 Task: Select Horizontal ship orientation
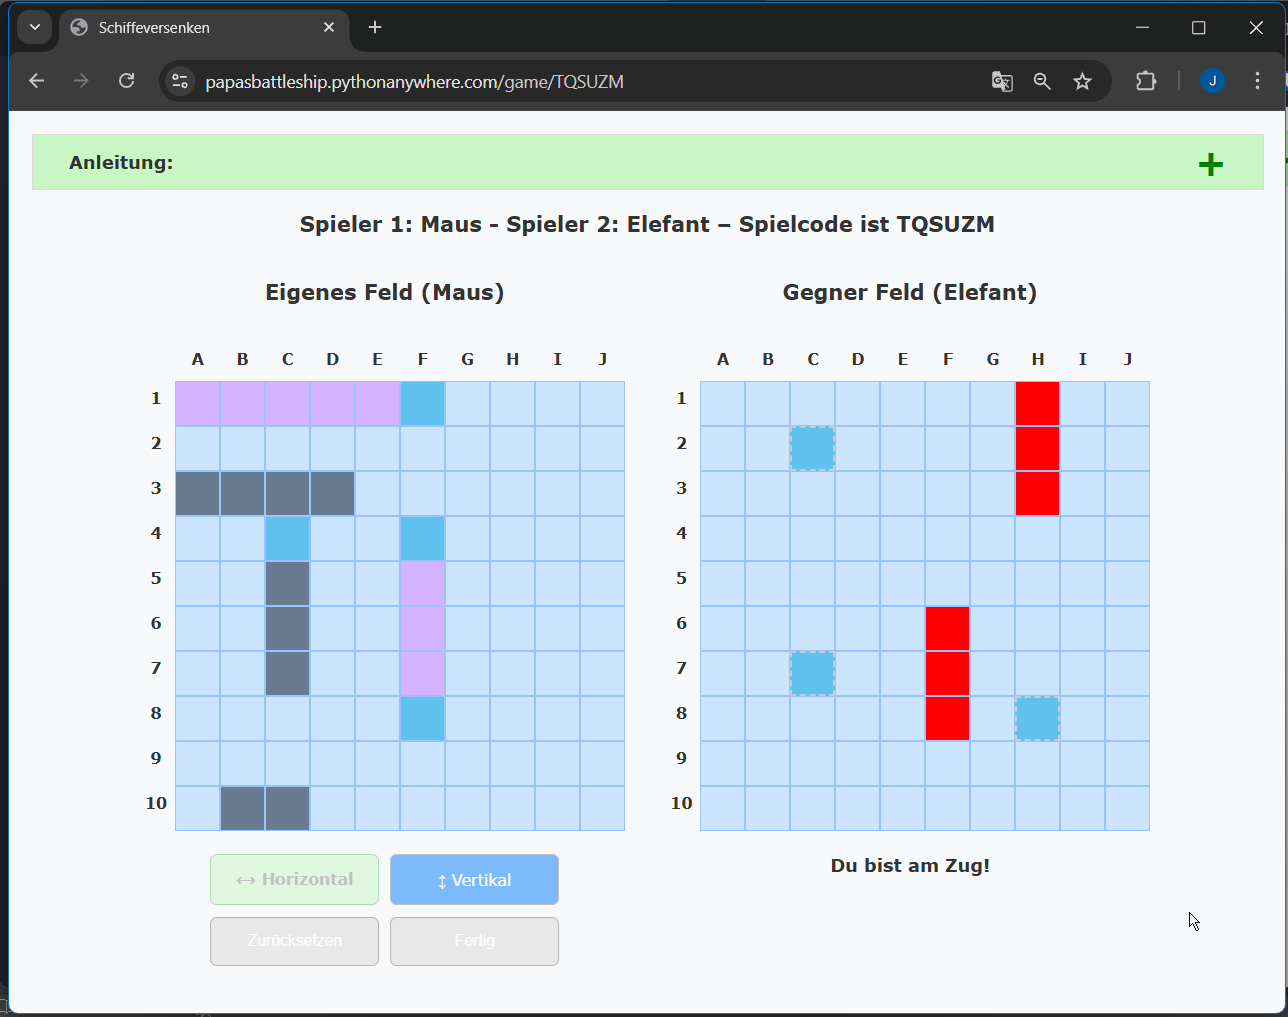click(x=294, y=880)
